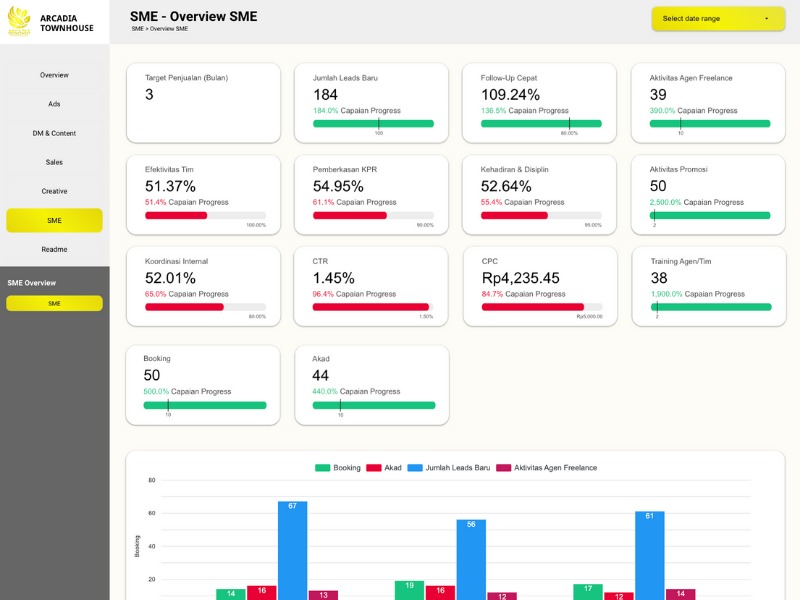Open the Readme page
The height and width of the screenshot is (600, 800).
54,249
